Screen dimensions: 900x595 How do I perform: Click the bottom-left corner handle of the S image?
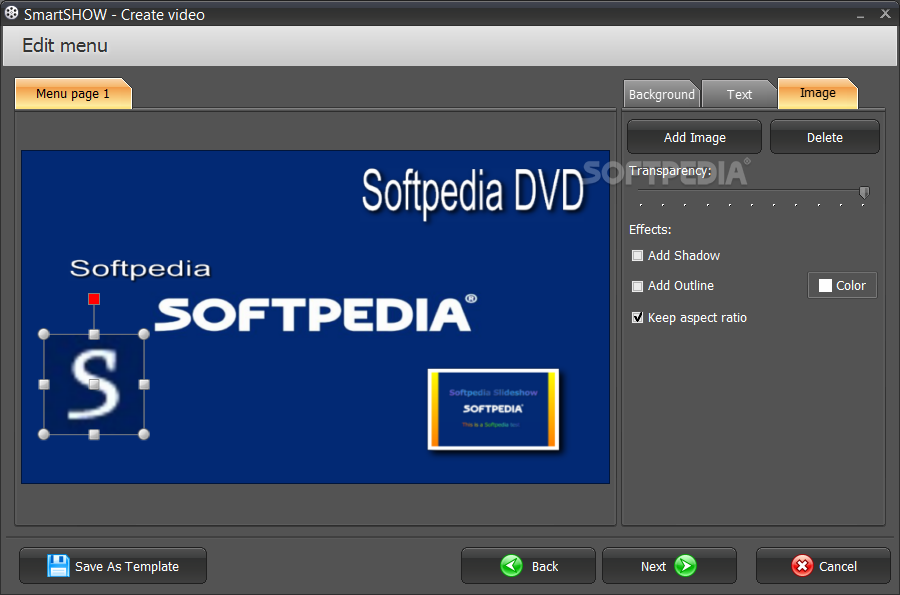click(x=44, y=434)
